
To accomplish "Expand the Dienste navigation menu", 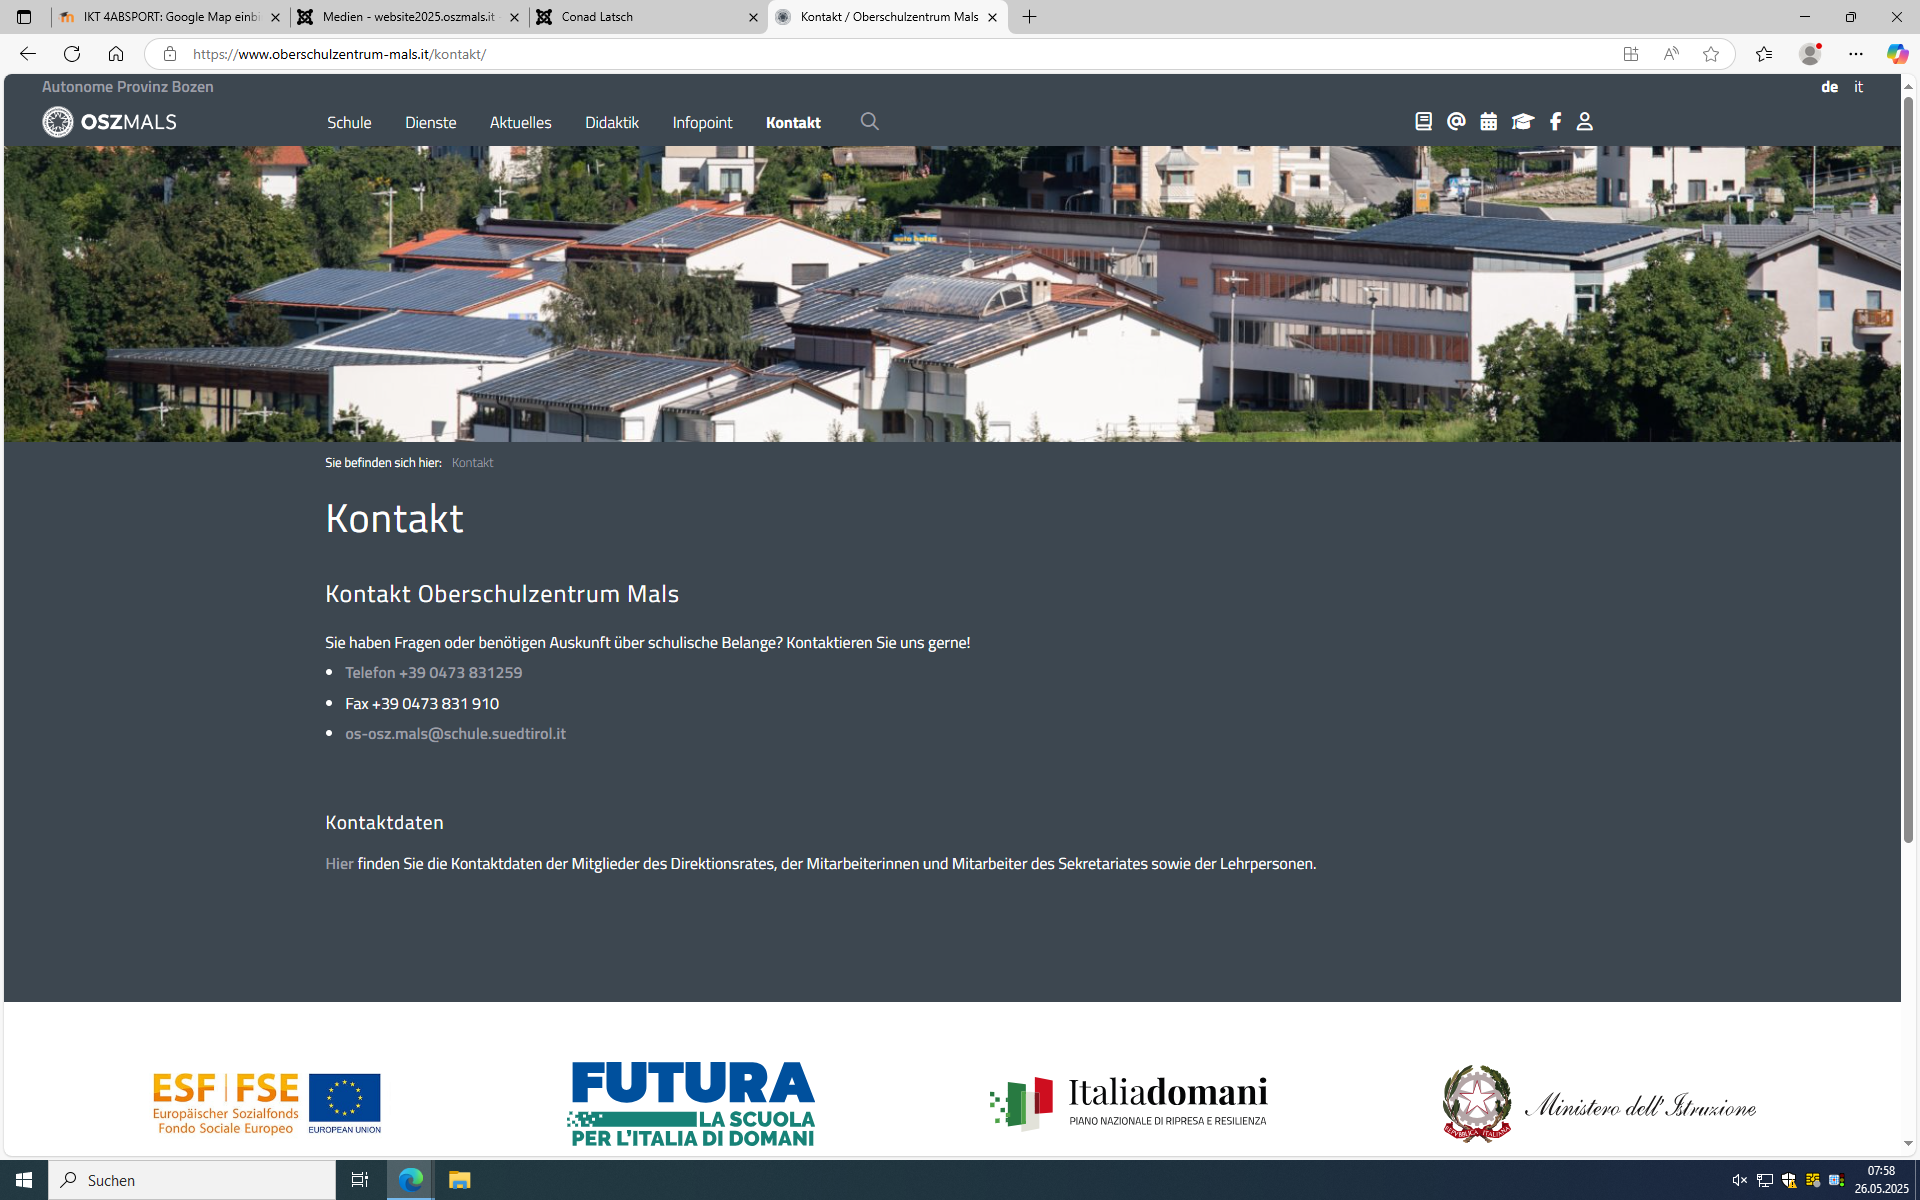I will (430, 122).
